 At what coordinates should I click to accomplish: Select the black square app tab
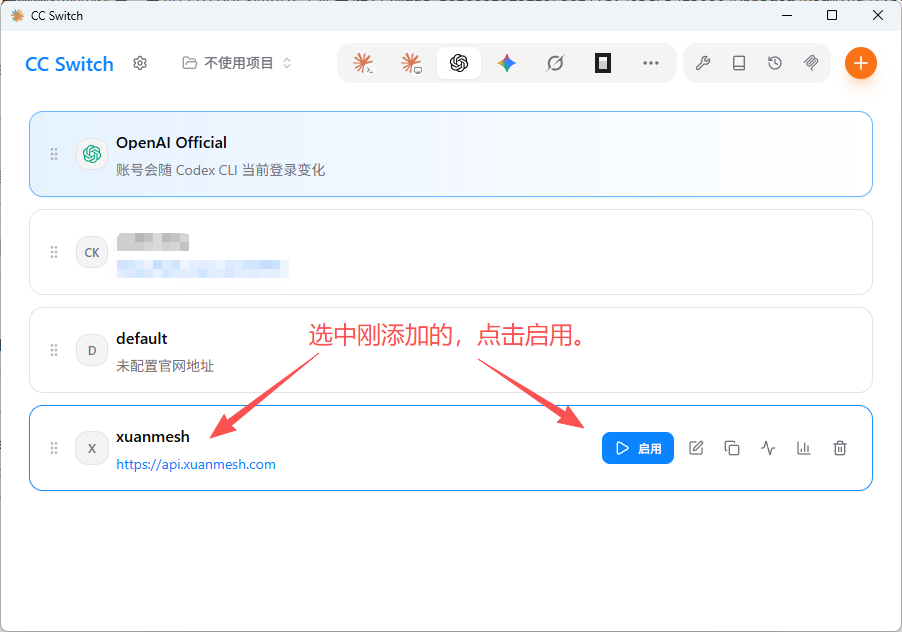602,63
